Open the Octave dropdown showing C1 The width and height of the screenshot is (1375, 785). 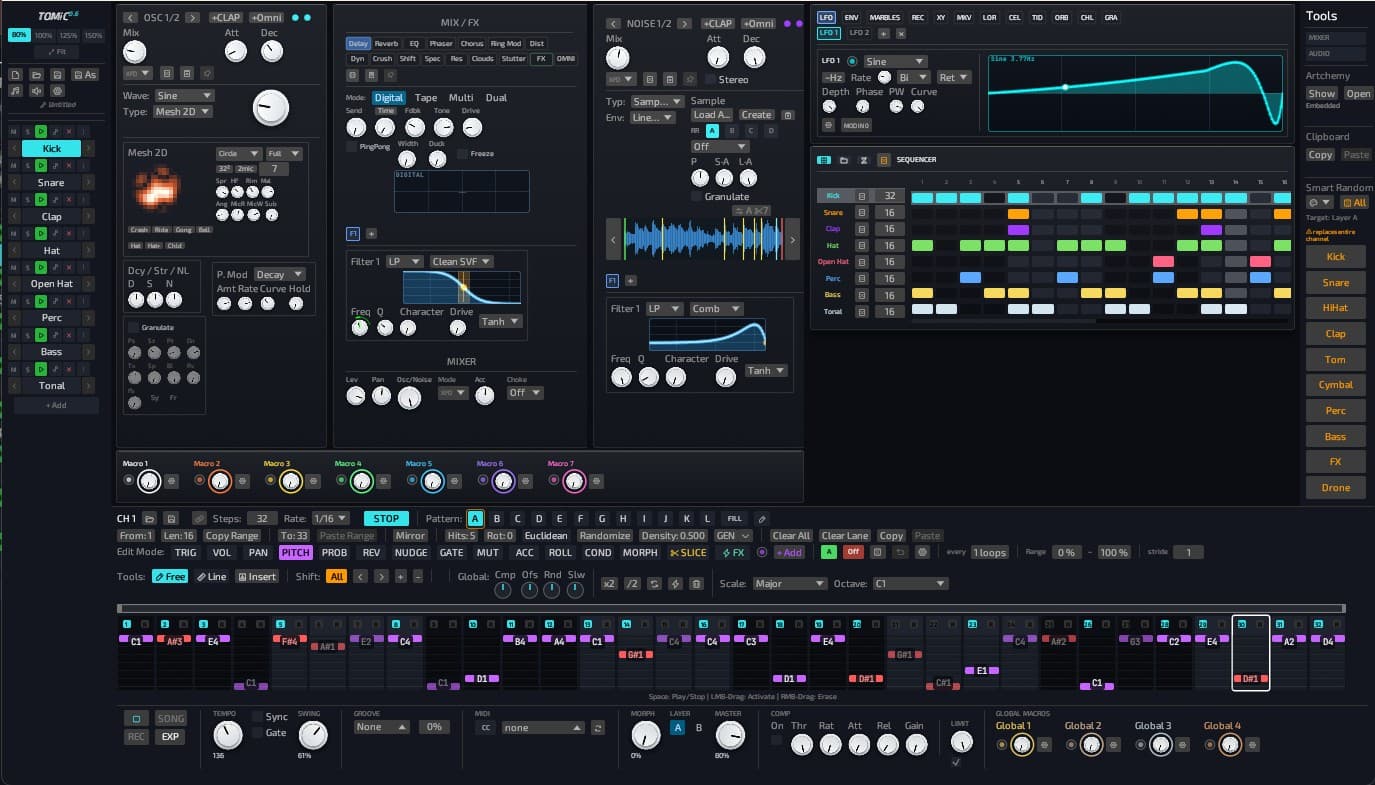pyautogui.click(x=910, y=584)
